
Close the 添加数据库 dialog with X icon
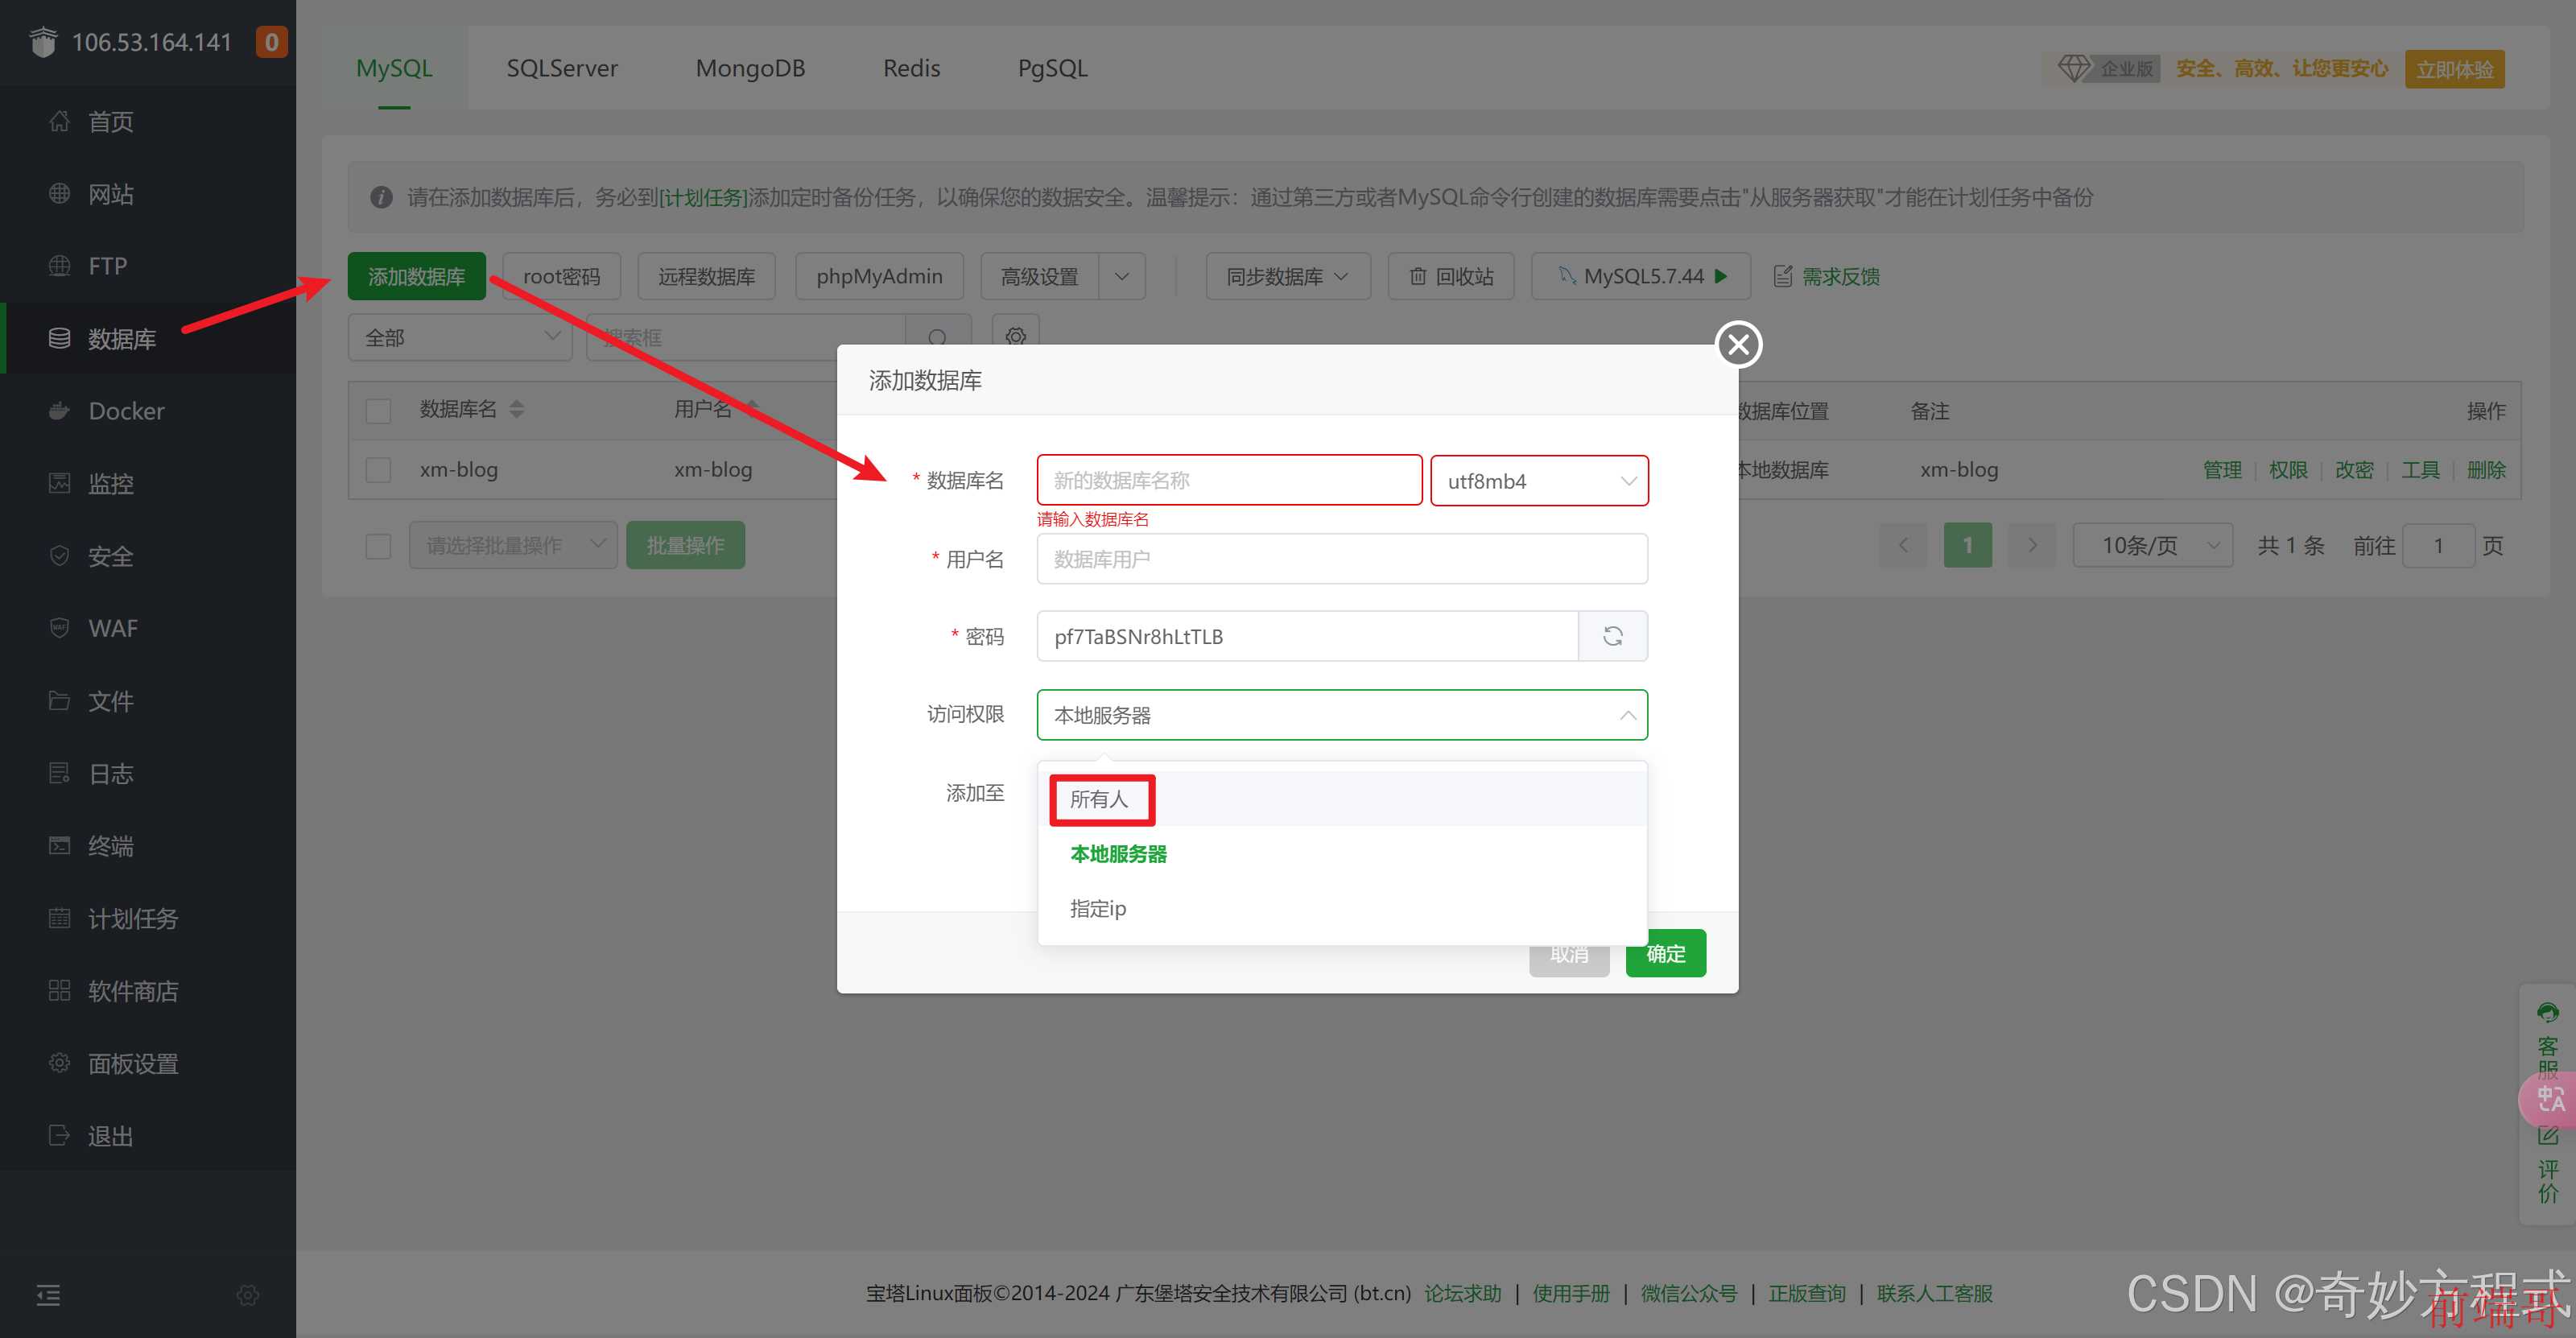(1739, 345)
